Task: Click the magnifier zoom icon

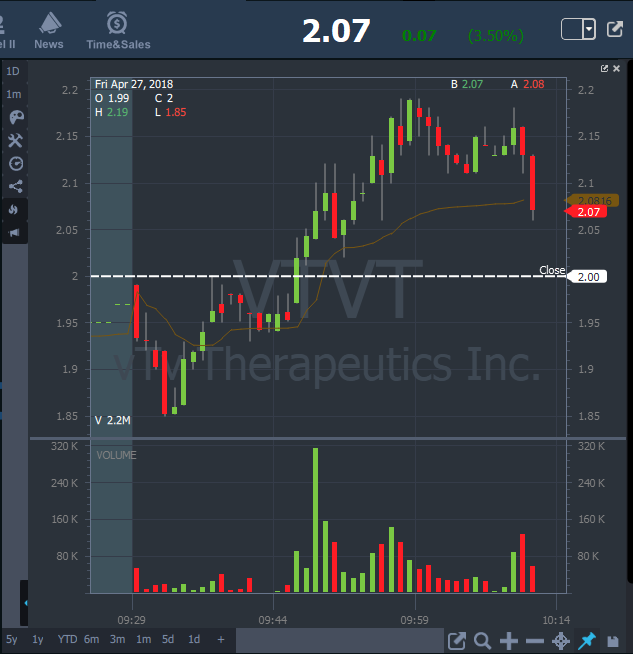Action: 482,641
